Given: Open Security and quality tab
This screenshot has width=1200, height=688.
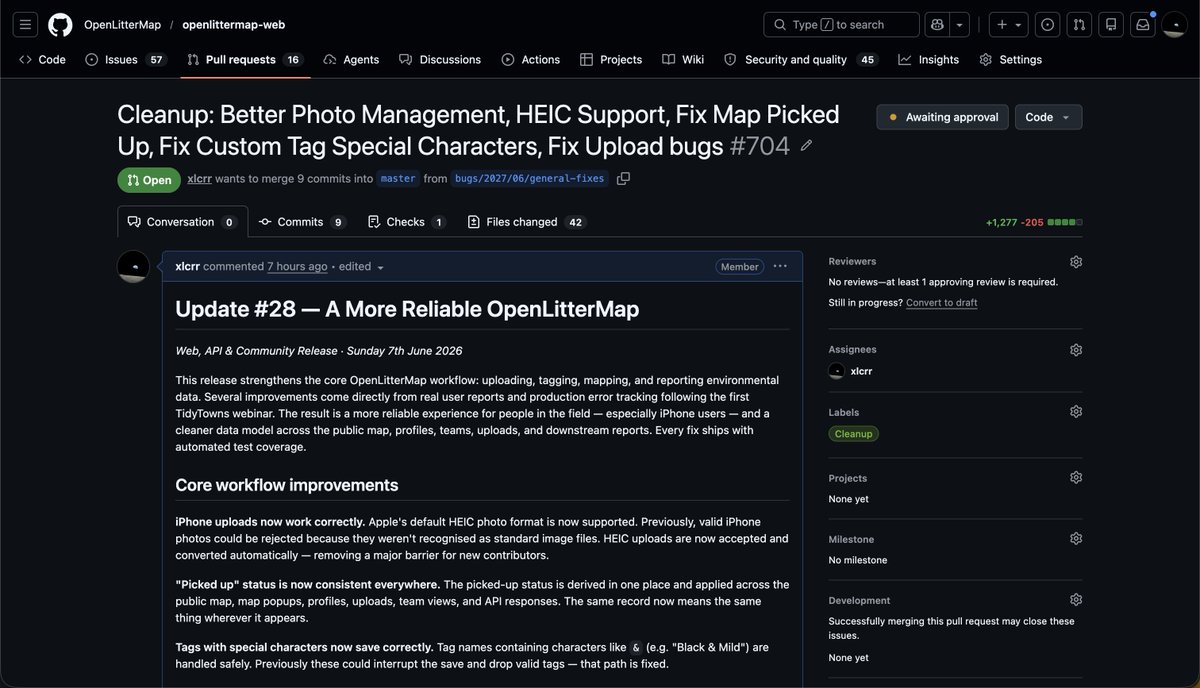Looking at the screenshot, I should (800, 60).
